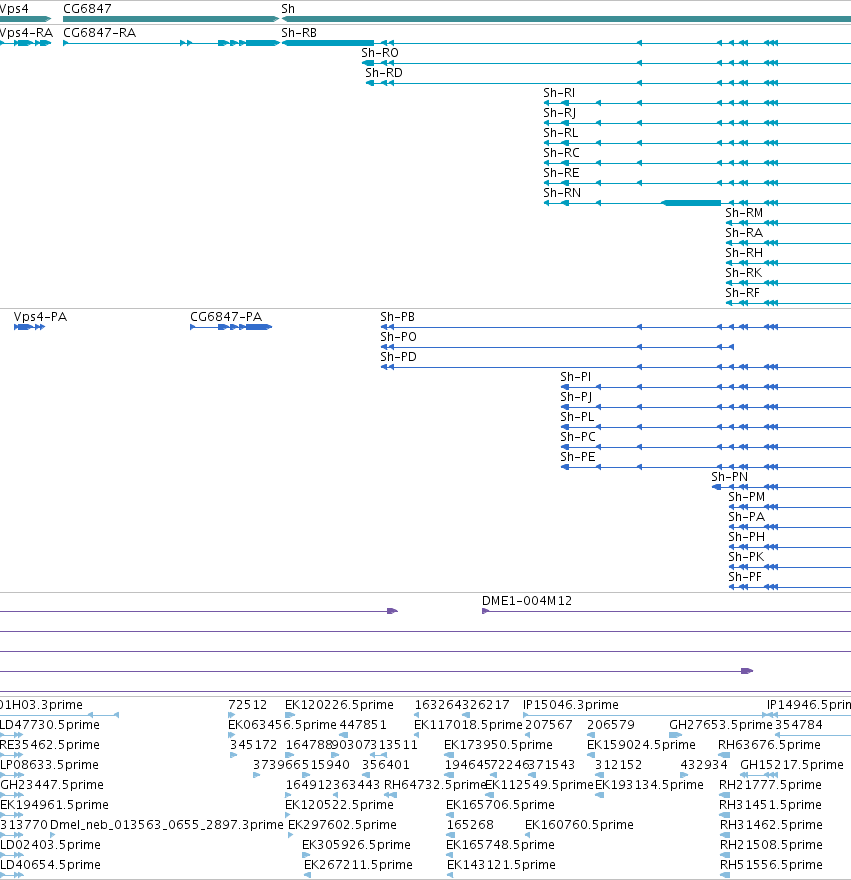Viewport: 851px width, 880px height.
Task: Click EST Dmel_neb_013563_0655_2897.3prime
Action: tap(167, 825)
